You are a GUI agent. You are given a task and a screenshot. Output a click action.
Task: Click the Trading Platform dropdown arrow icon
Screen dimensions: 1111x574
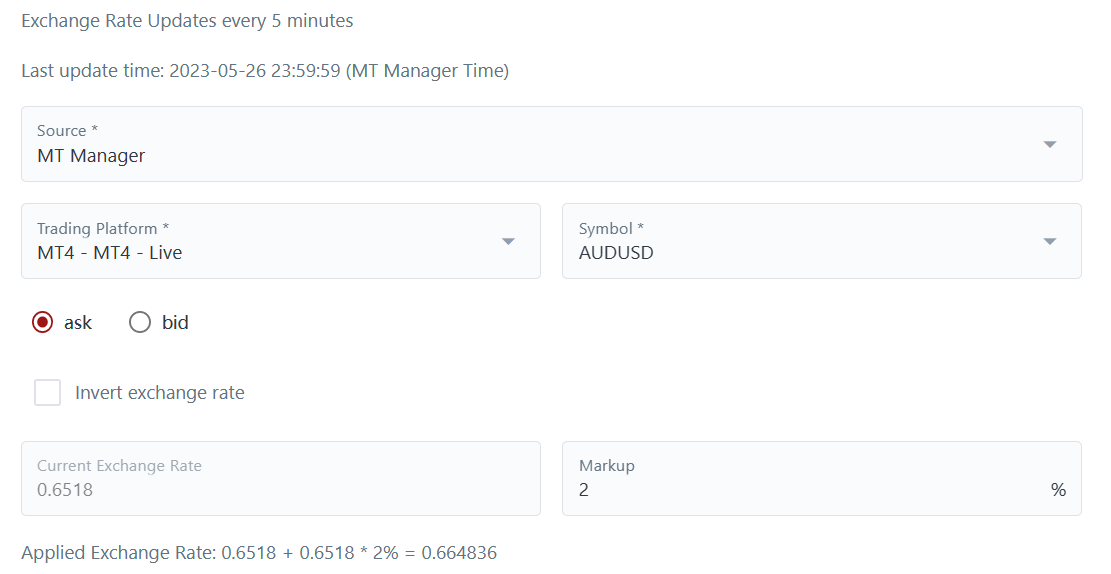click(508, 241)
